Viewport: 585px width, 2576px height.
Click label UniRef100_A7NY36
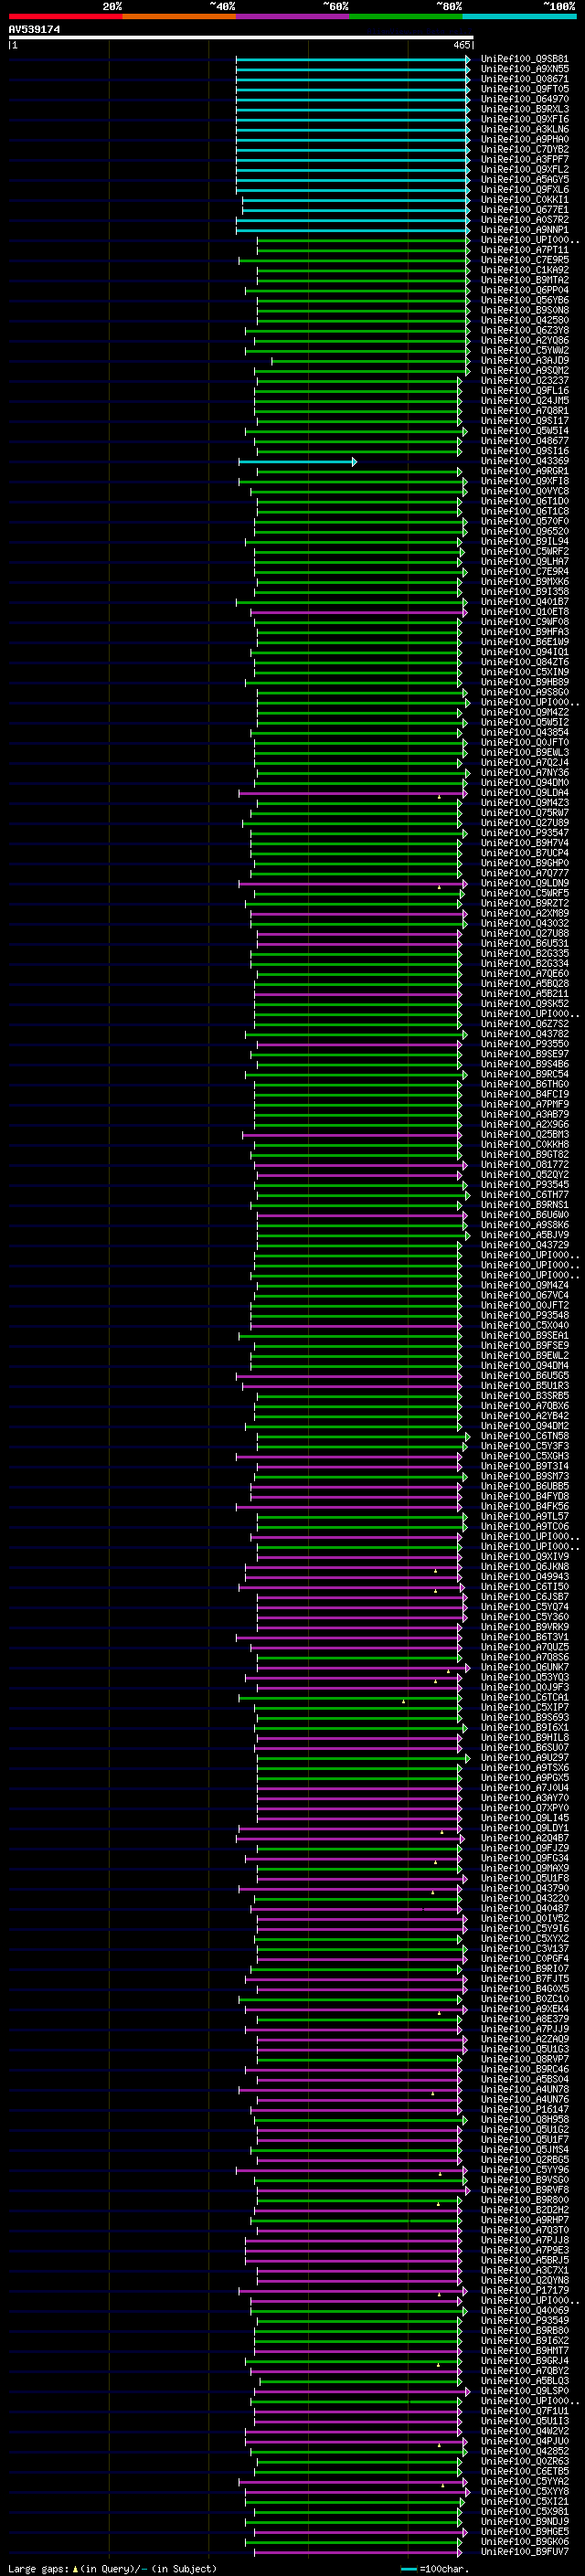525,773
